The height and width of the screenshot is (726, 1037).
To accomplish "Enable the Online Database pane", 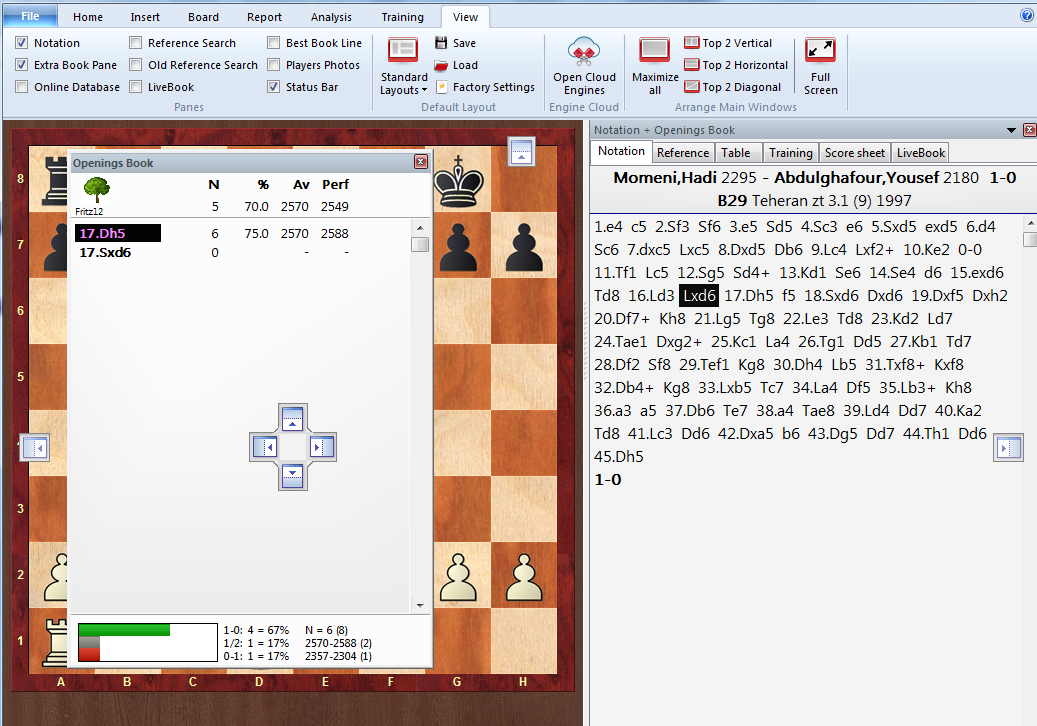I will pyautogui.click(x=22, y=87).
